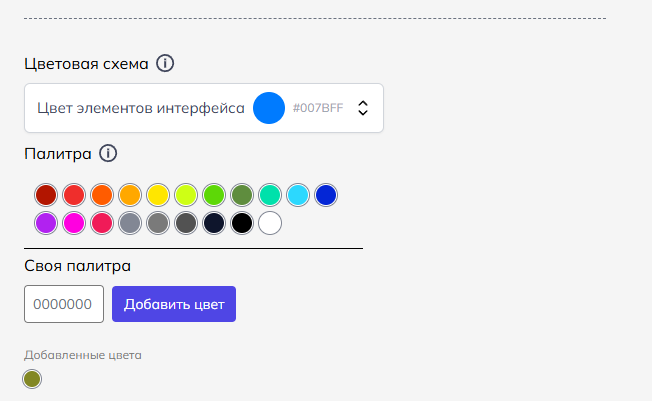
Task: Select the light cyan swatch
Action: 298,195
